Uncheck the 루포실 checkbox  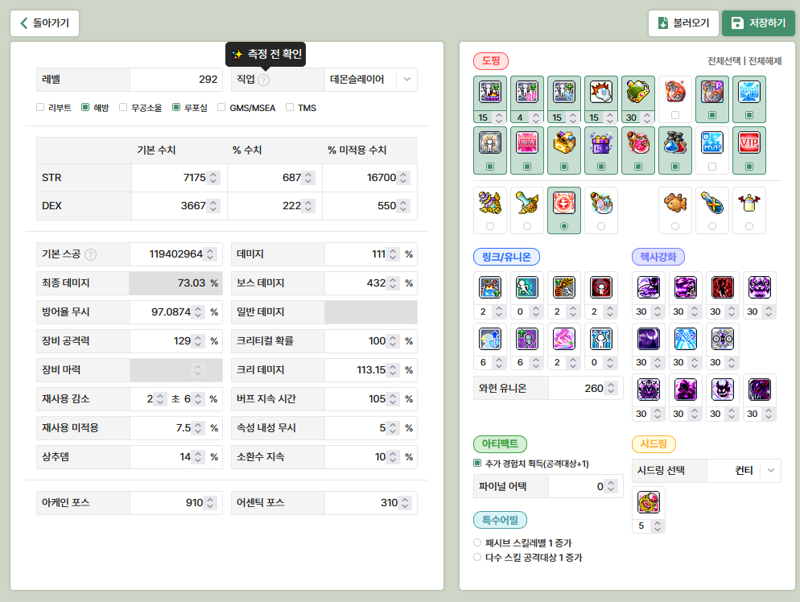pyautogui.click(x=176, y=107)
